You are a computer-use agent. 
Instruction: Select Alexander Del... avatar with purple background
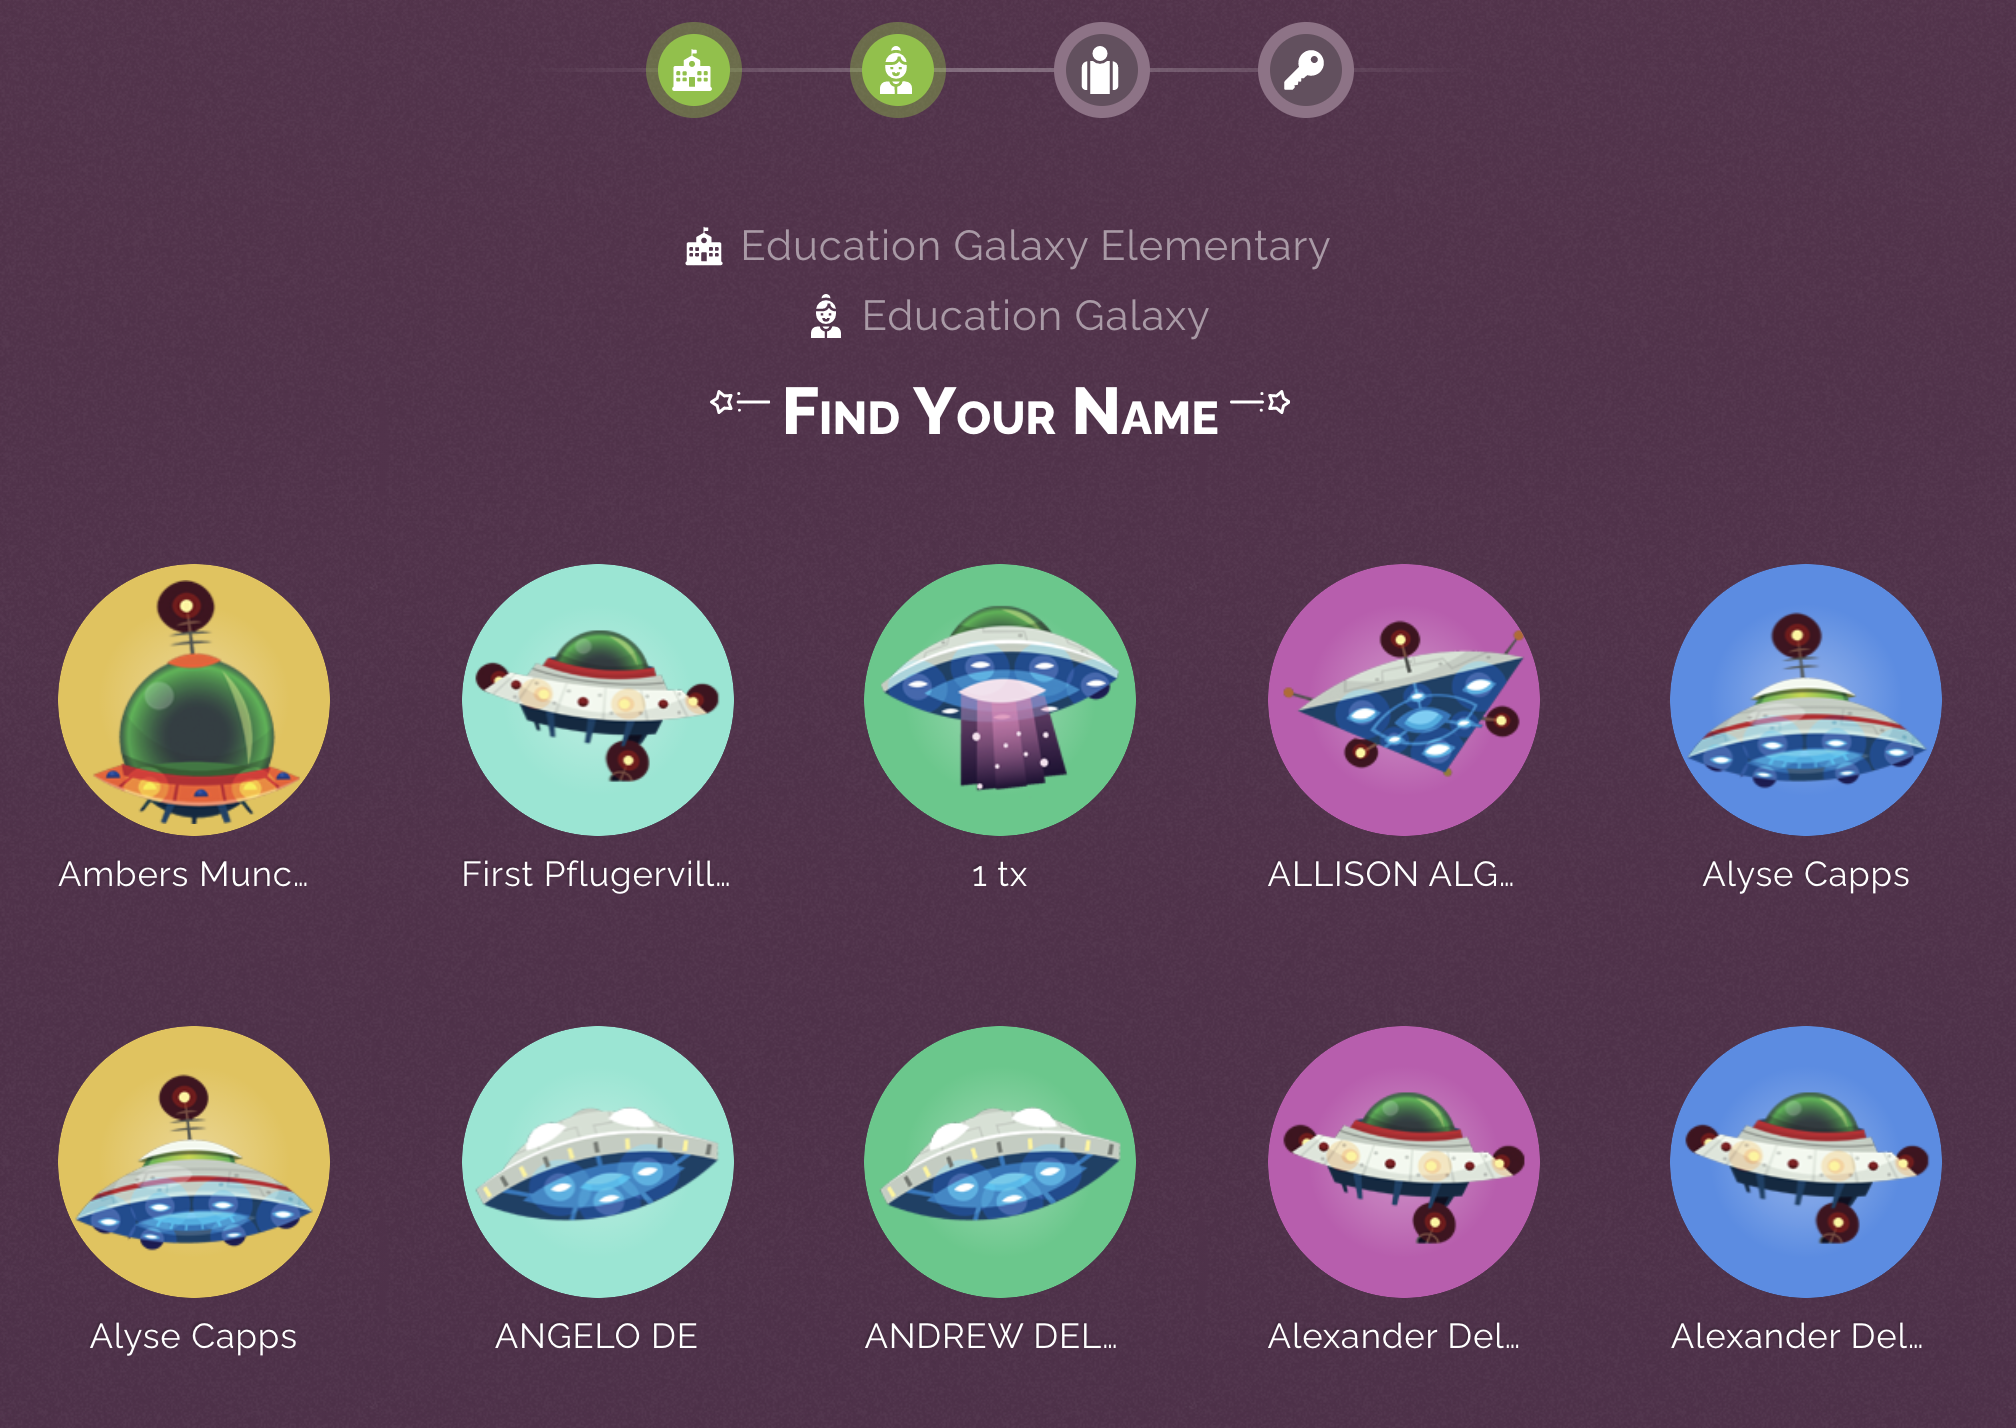1404,1162
